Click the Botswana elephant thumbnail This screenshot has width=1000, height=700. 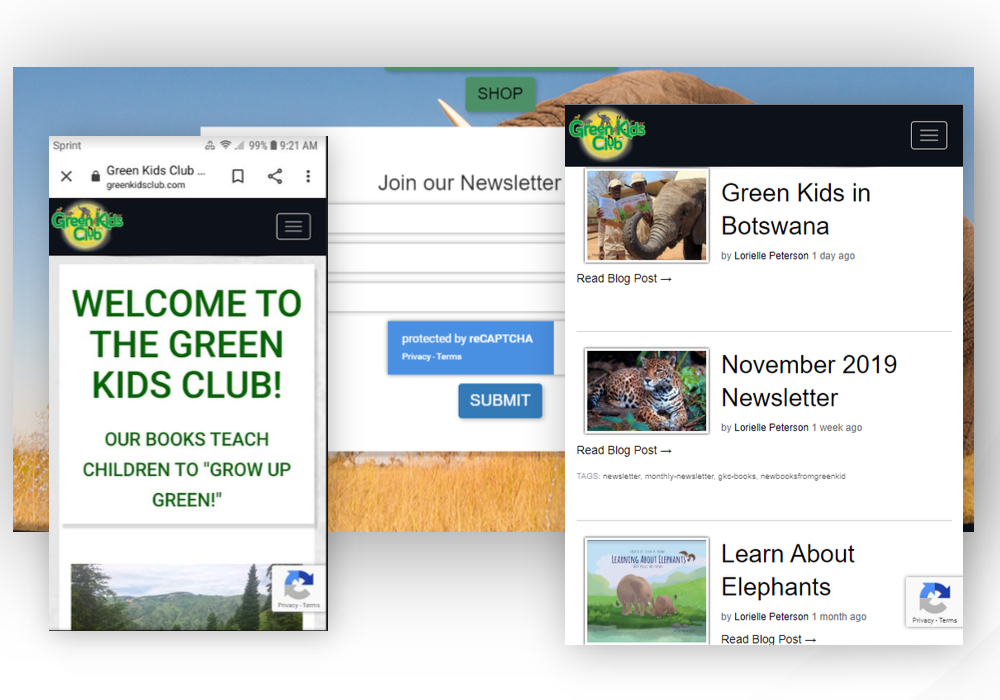[x=646, y=215]
